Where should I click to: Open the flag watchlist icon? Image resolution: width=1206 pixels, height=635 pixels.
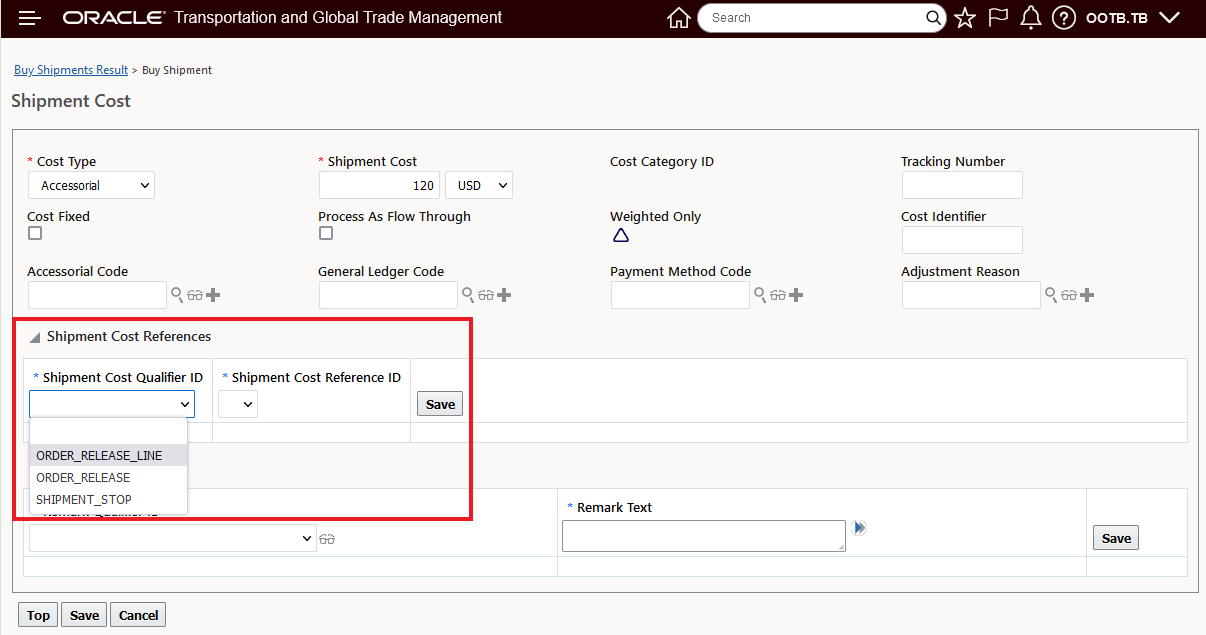(x=998, y=18)
